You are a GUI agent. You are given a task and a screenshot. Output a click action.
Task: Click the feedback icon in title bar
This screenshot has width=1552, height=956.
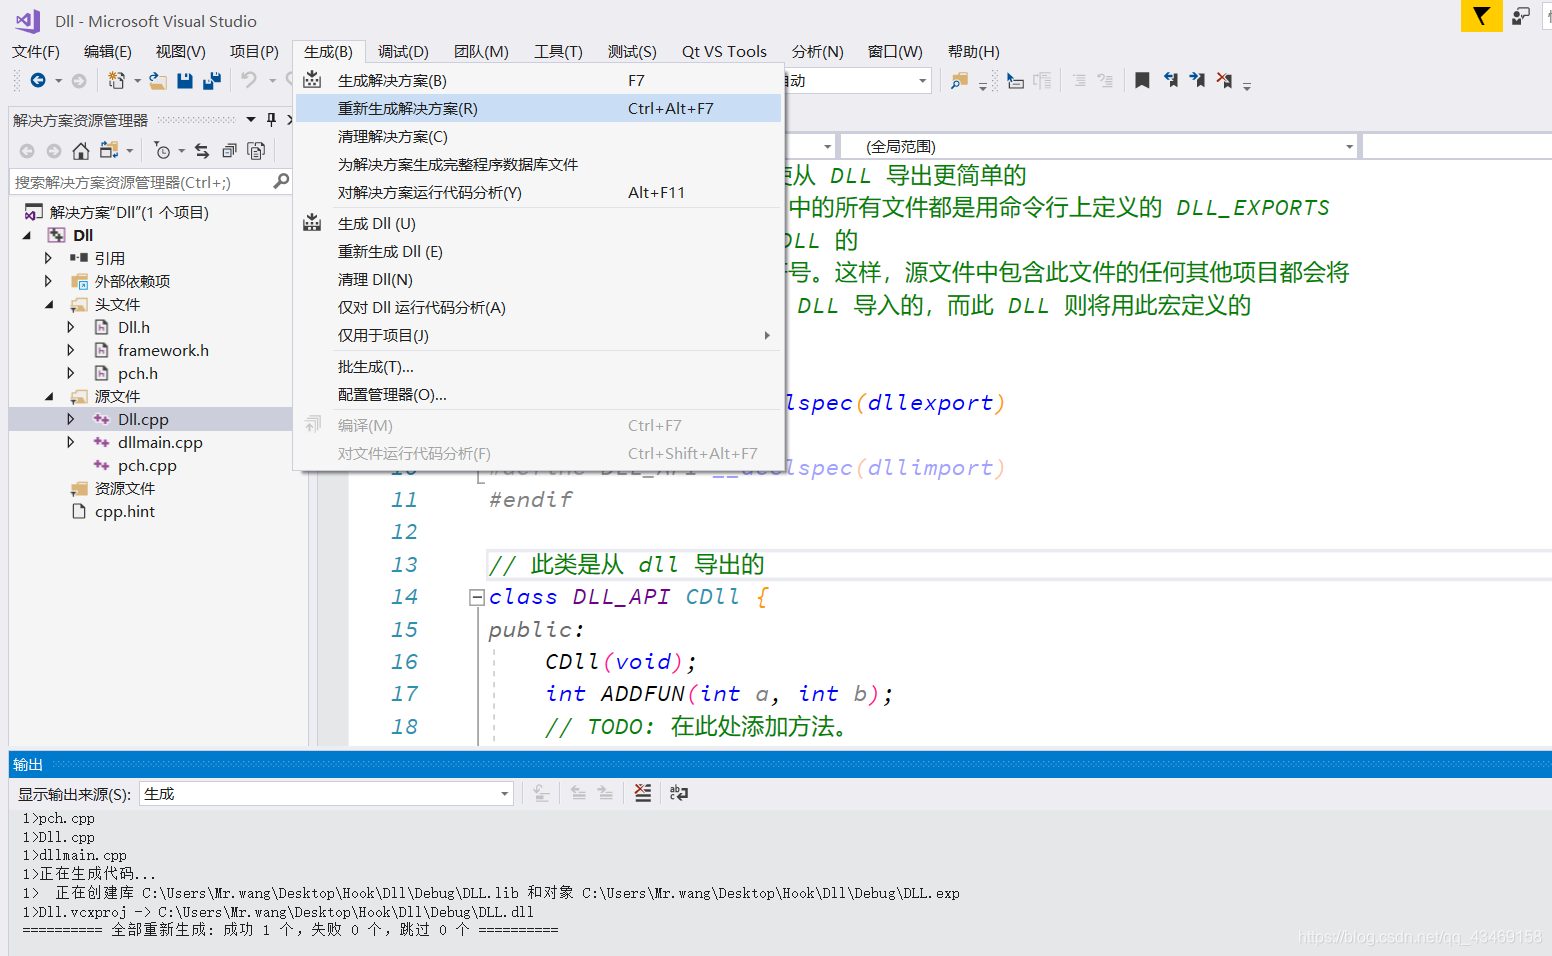1521,16
